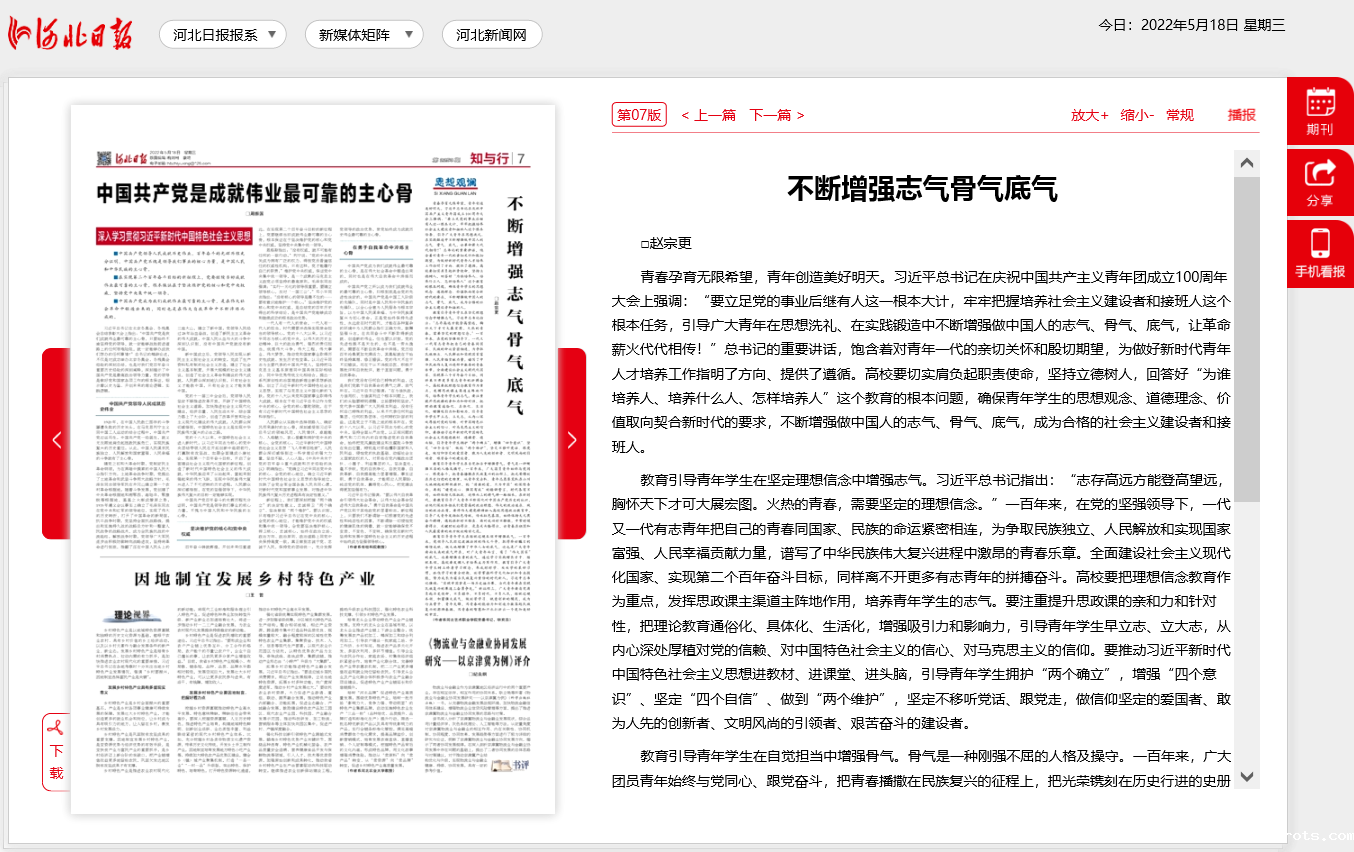Image resolution: width=1354 pixels, height=852 pixels.
Task: Download the page PDF via 下载 icon
Action: tap(56, 751)
